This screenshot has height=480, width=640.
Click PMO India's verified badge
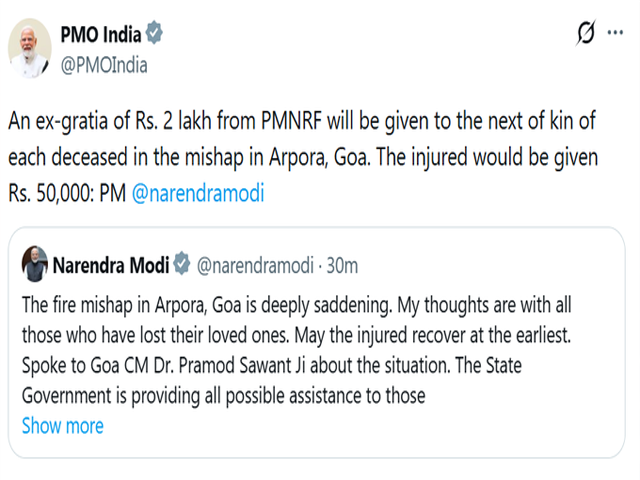pyautogui.click(x=153, y=35)
